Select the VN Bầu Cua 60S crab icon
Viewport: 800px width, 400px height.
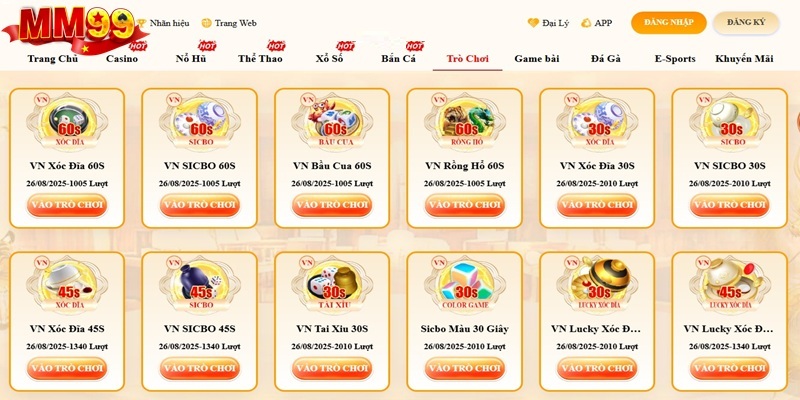tap(332, 122)
